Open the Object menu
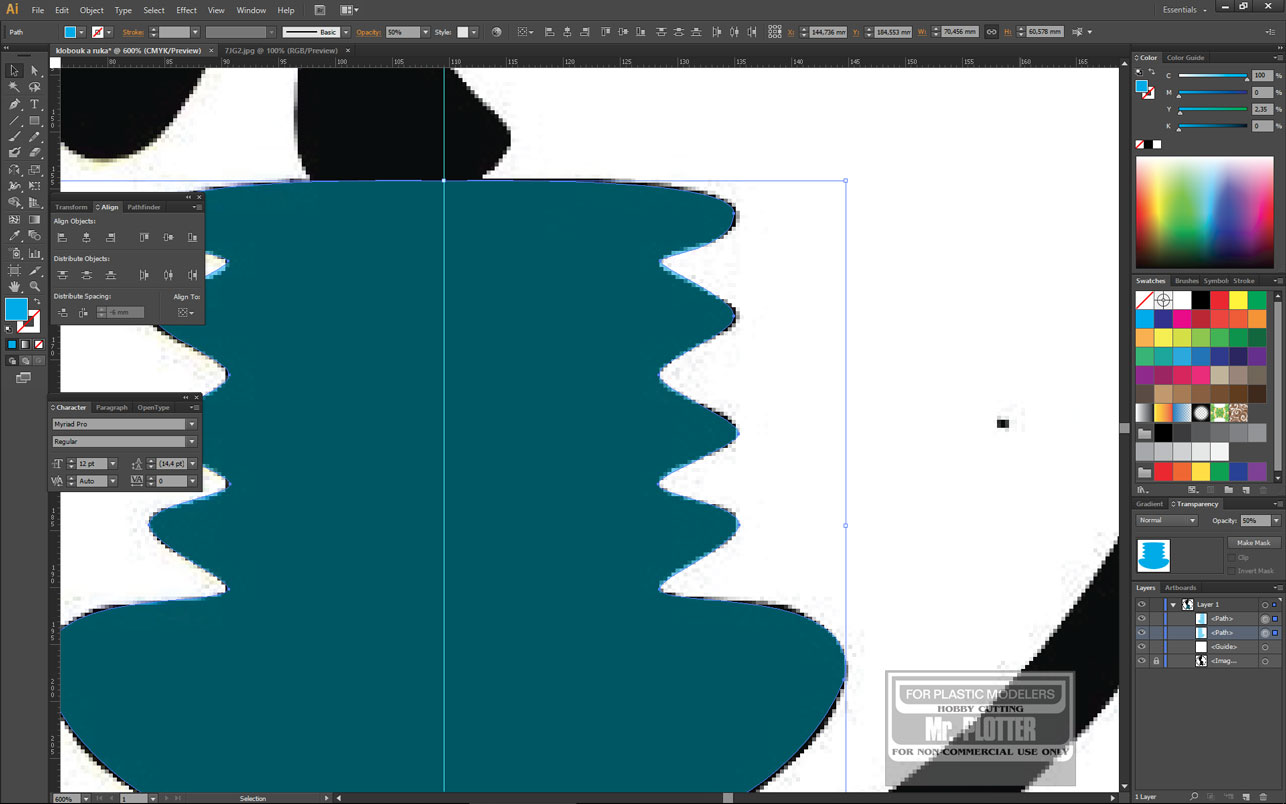Screen dimensions: 1286x804 92,10
